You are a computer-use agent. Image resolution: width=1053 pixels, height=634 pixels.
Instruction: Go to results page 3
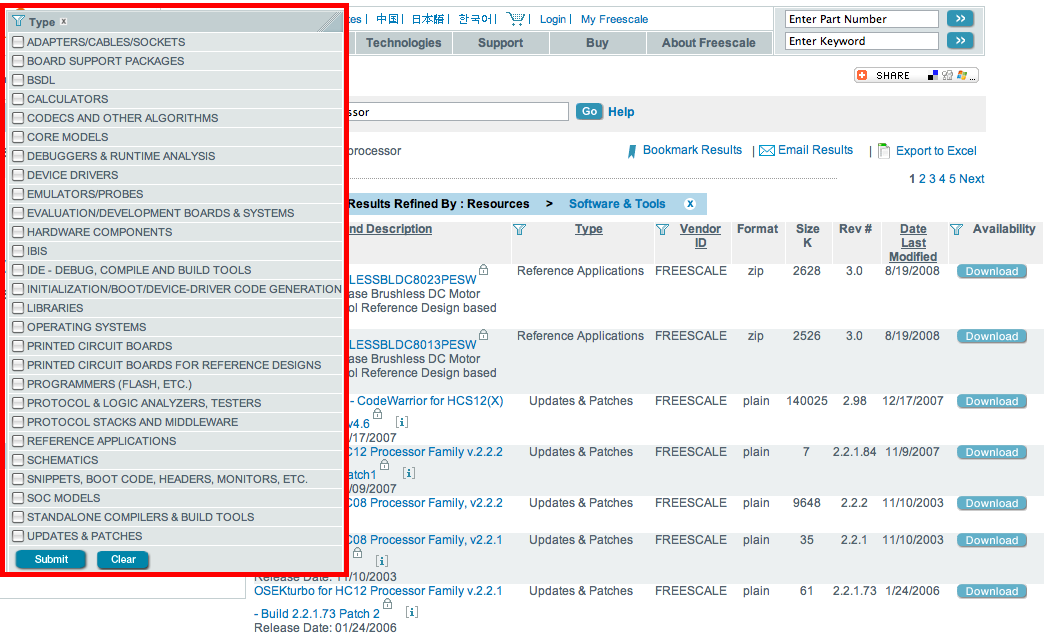(x=932, y=179)
